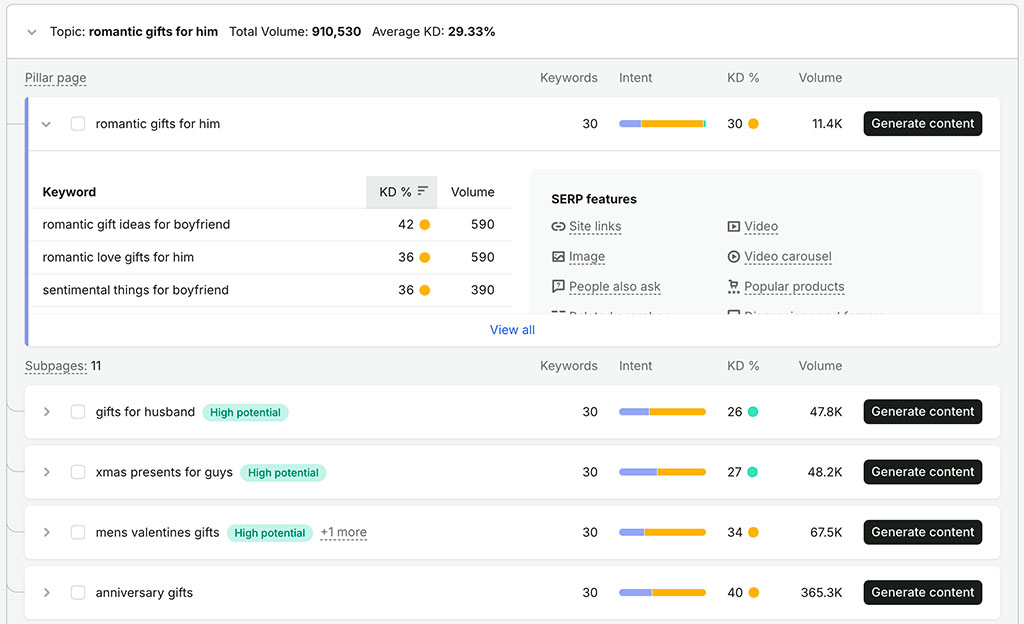The image size is (1024, 624).
Task: Expand the gifts for husband subpage
Action: 46,412
